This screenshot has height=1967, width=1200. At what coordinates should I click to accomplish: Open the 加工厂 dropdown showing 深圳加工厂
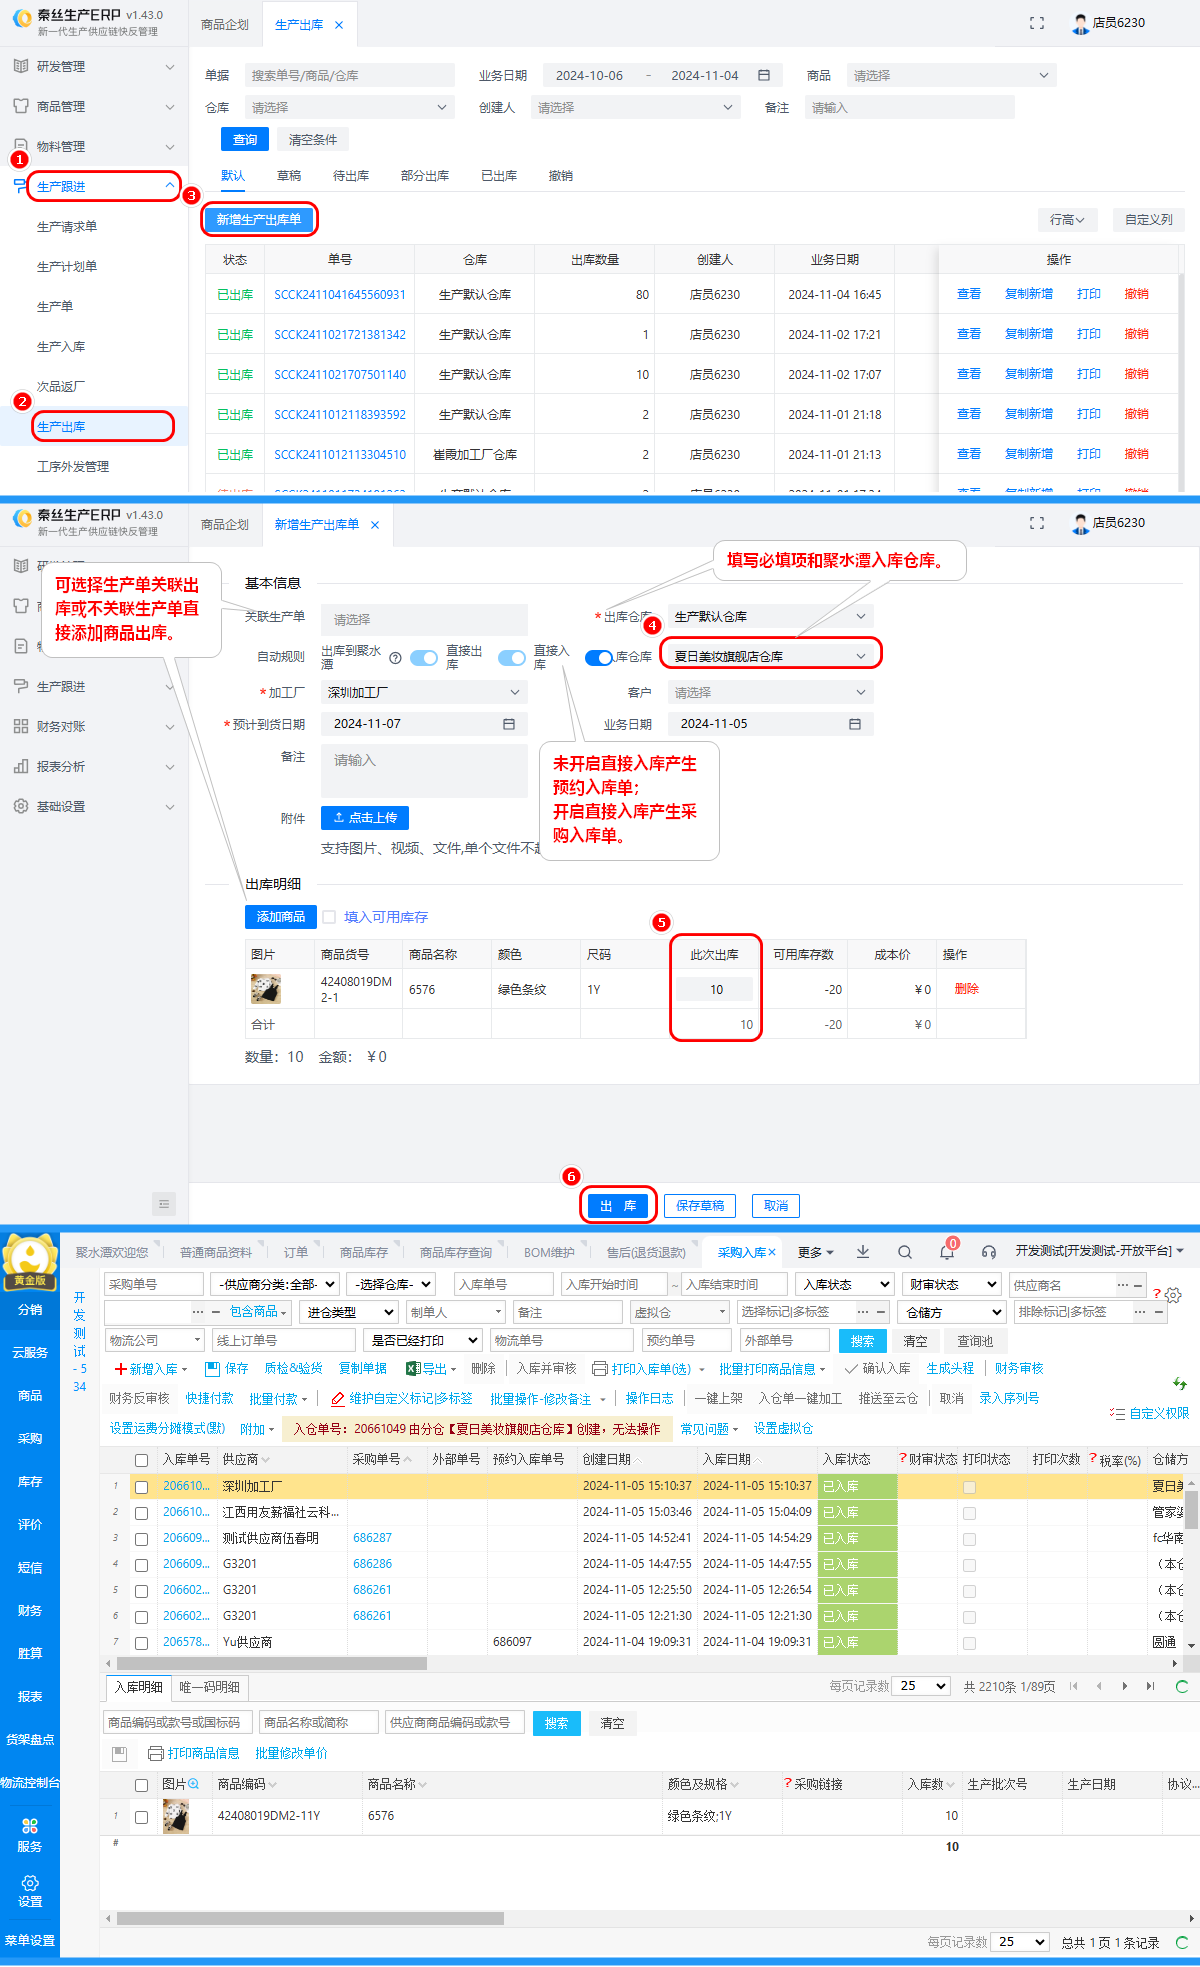[424, 692]
